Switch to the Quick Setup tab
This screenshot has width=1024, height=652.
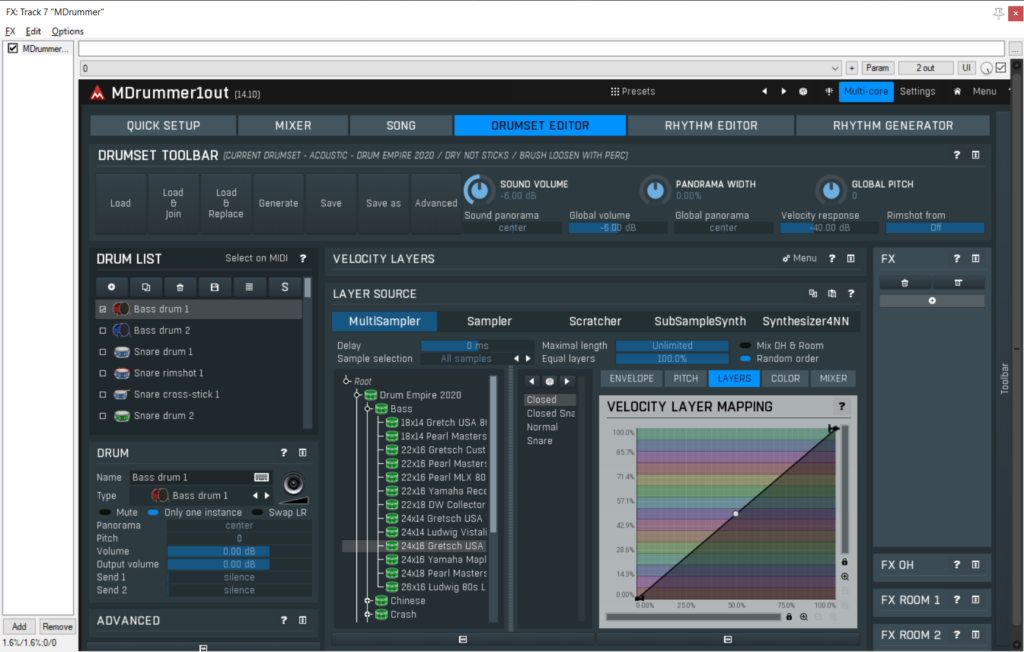click(163, 125)
